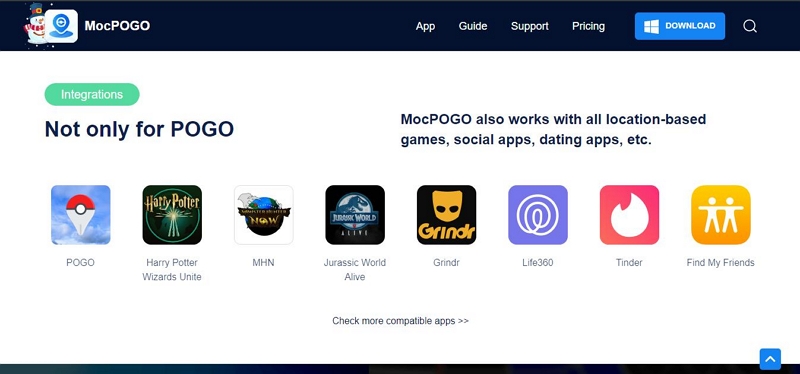Click the Tinder flame icon
The height and width of the screenshot is (374, 800).
pos(629,215)
